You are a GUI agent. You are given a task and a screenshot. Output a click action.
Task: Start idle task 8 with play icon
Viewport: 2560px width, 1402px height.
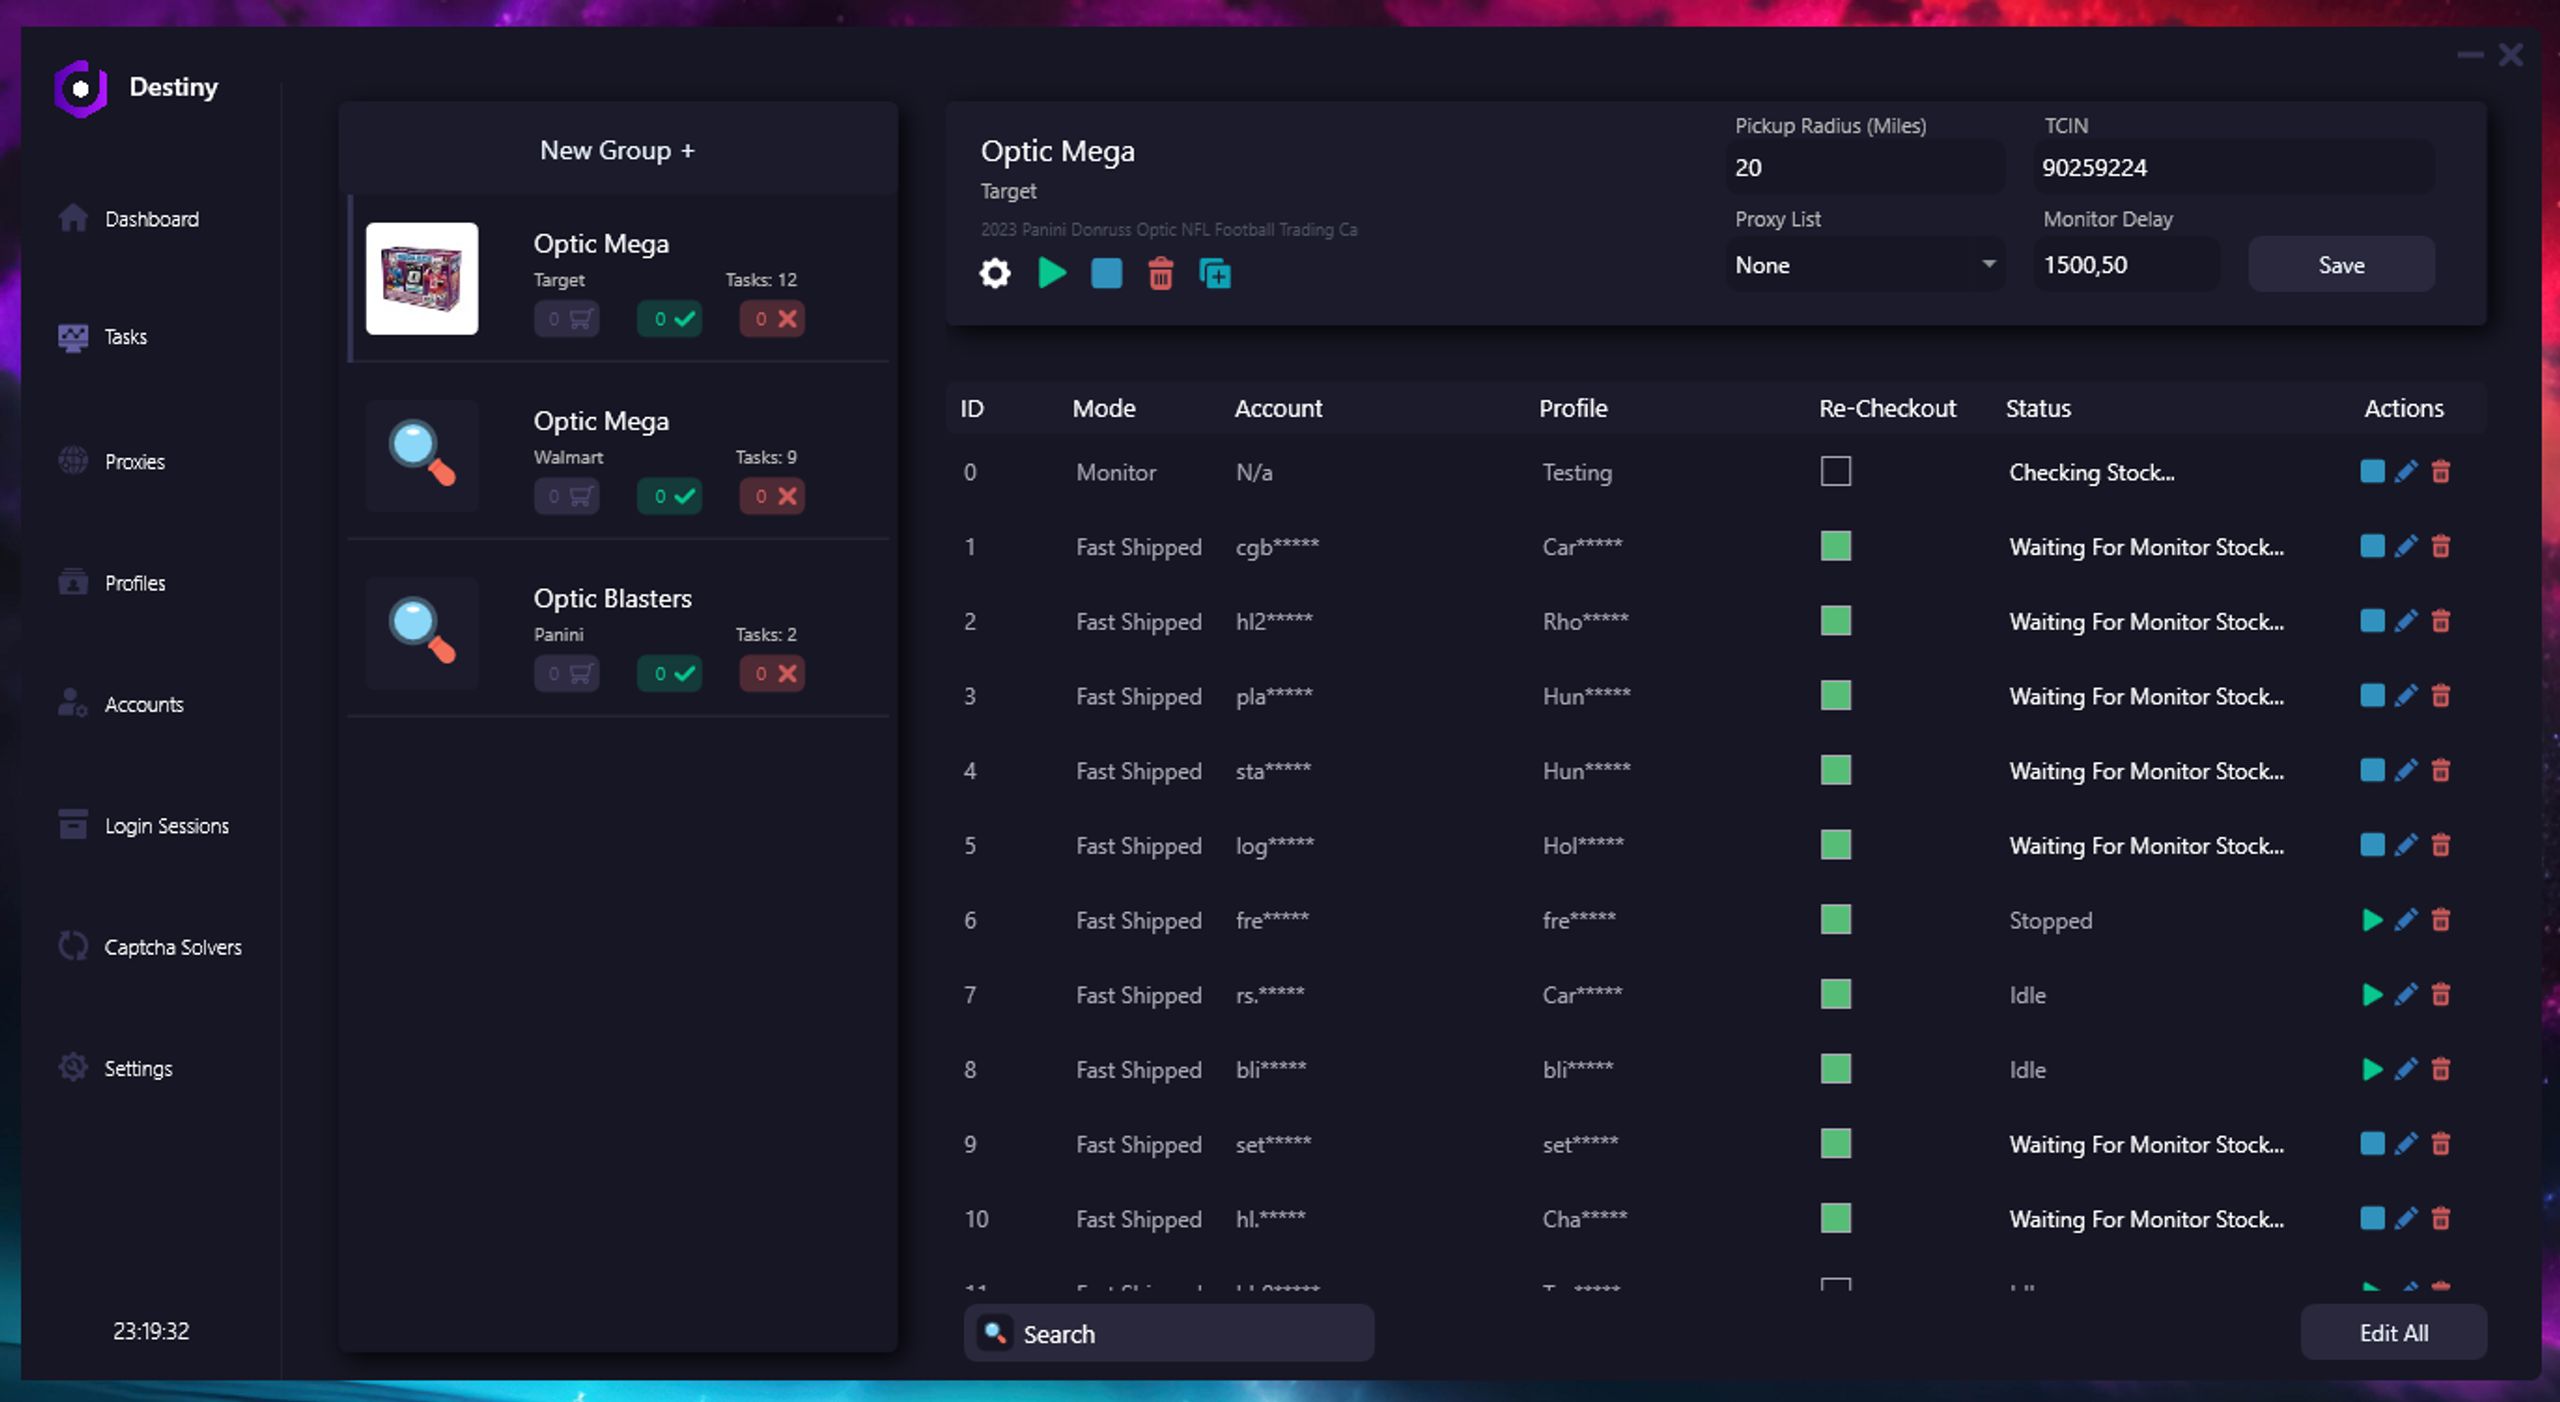2372,1069
